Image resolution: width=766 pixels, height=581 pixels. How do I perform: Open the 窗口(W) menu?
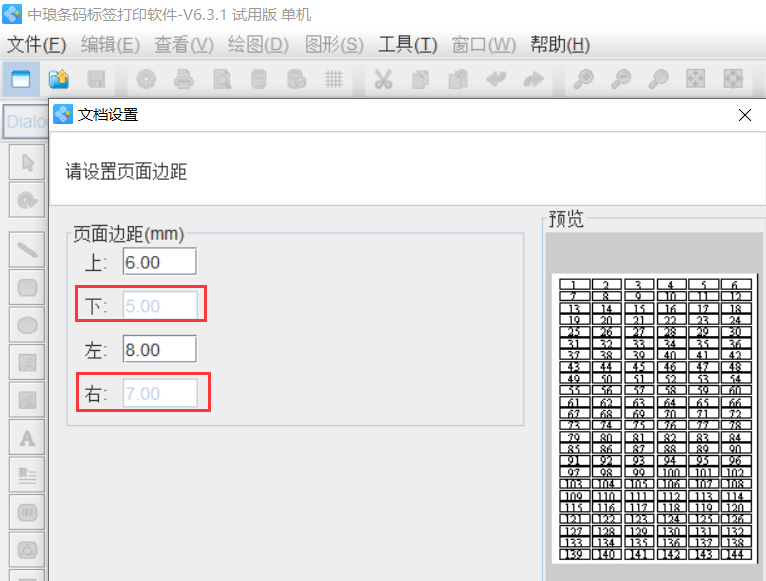(484, 45)
